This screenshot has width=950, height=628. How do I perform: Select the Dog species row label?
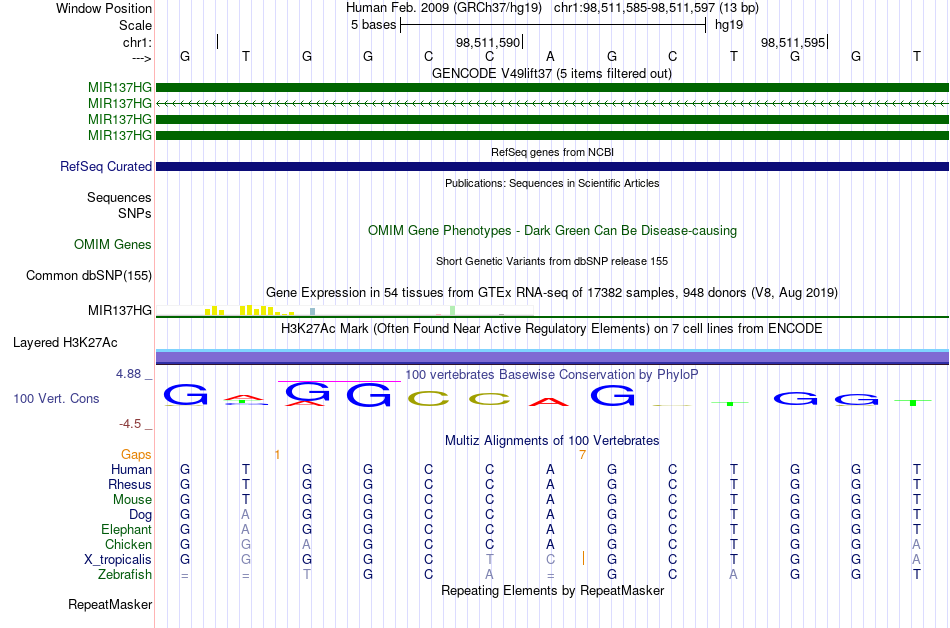coord(140,515)
